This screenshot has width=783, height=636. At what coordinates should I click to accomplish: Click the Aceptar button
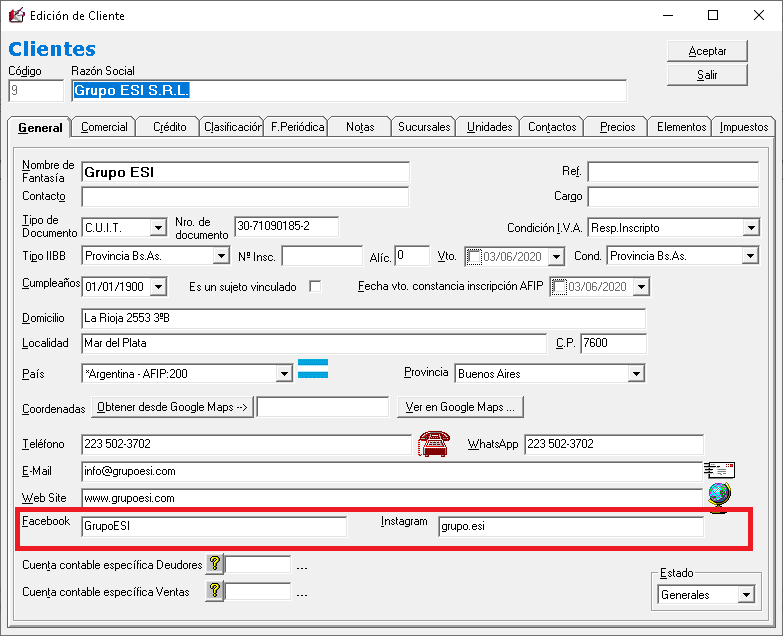point(707,51)
